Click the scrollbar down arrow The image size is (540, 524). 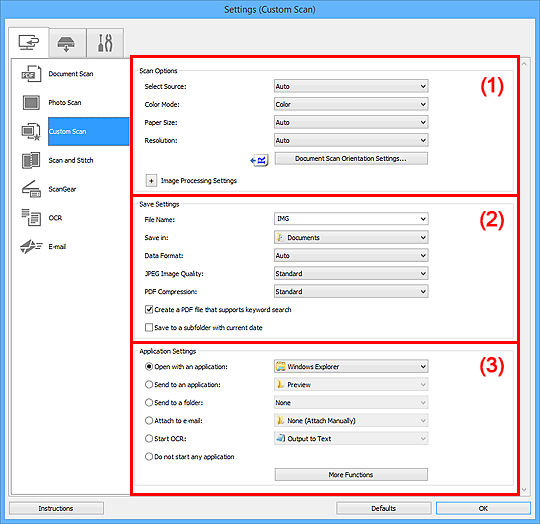[524, 490]
